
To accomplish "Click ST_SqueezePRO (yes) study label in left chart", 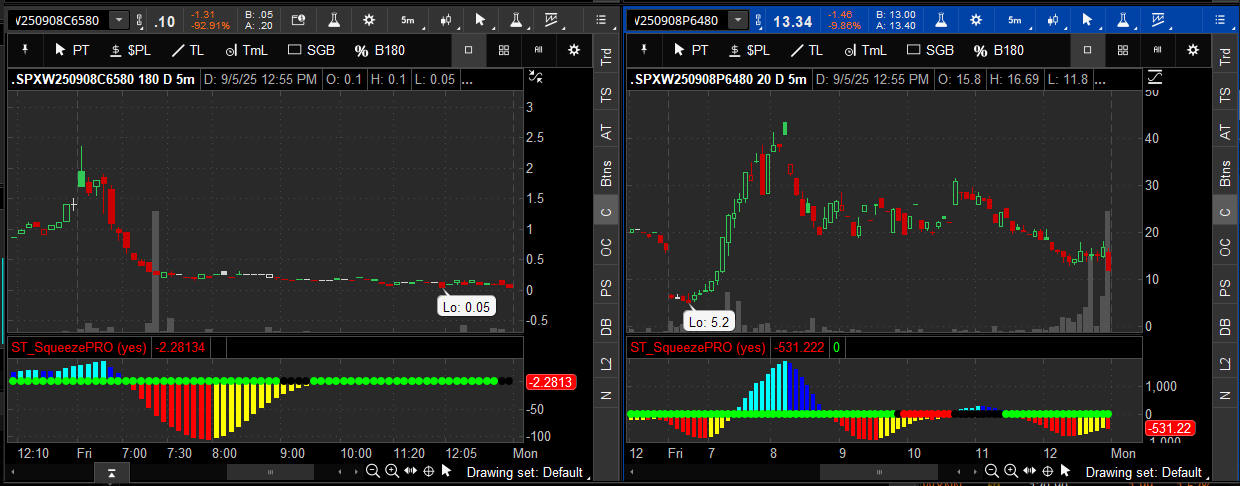I will (x=77, y=347).
